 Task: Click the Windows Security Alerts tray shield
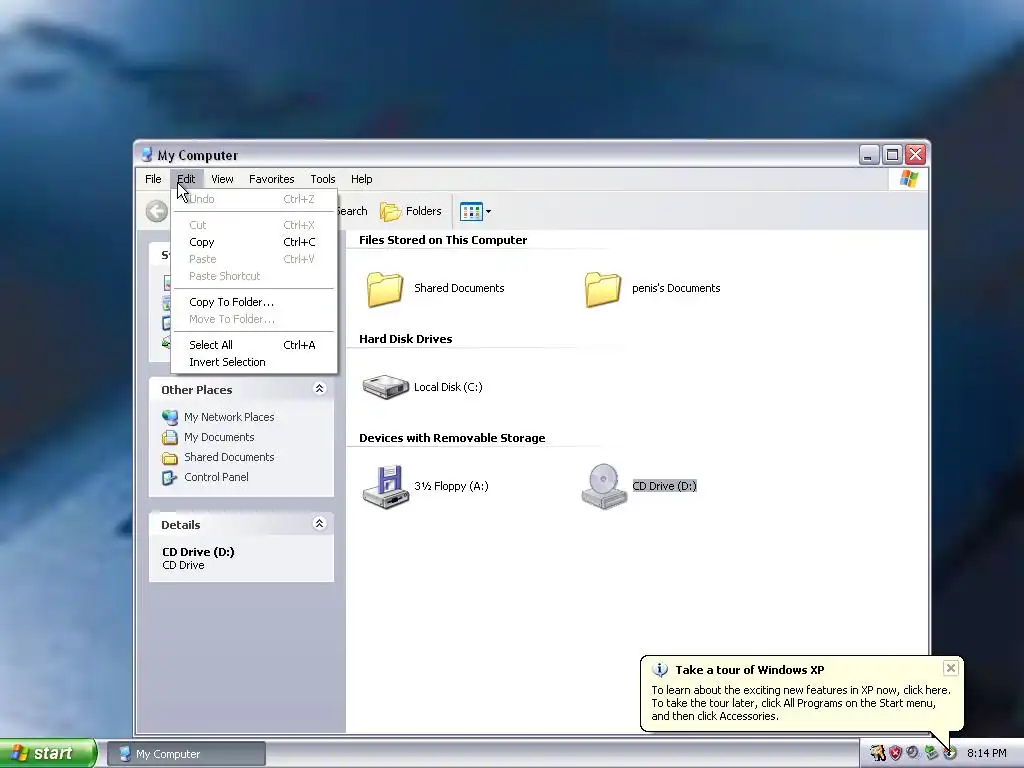(x=895, y=753)
